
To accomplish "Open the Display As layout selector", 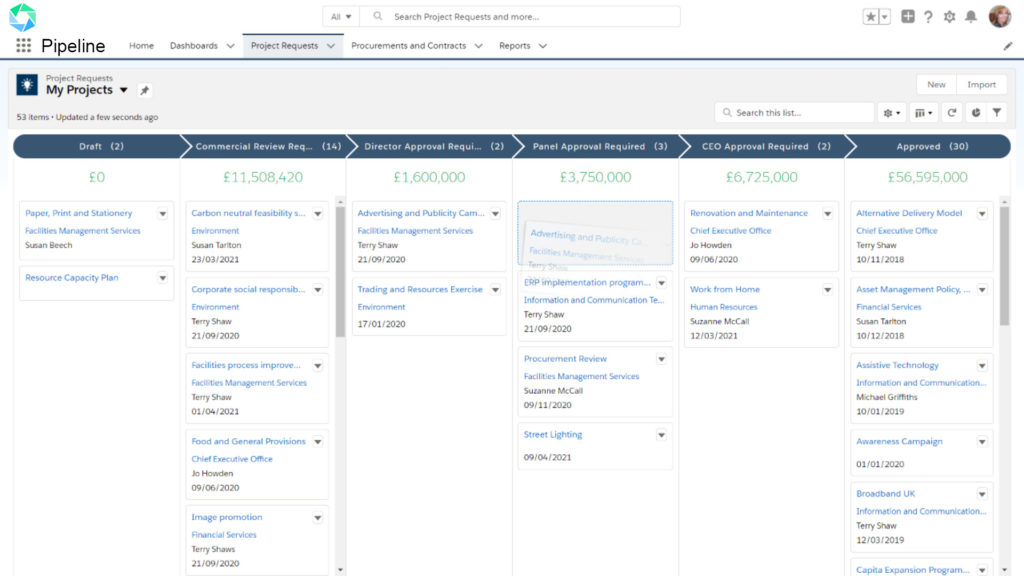I will tap(922, 112).
